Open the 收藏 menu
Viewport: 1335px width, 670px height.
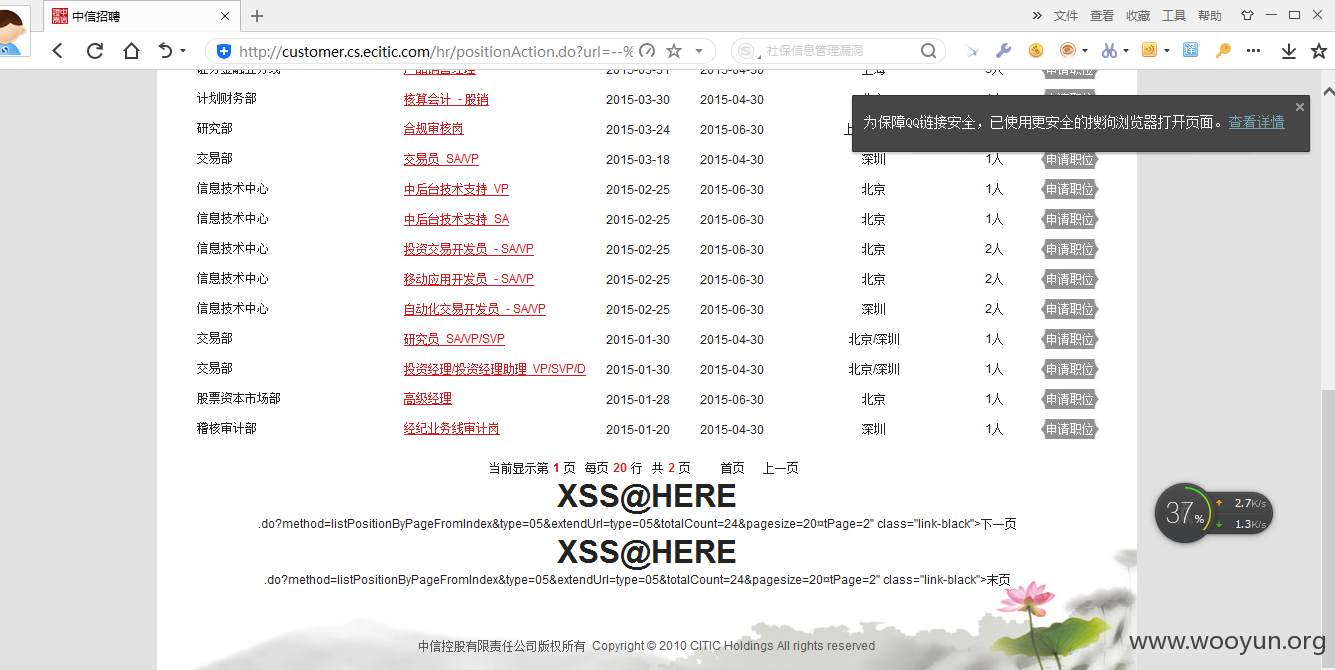pos(1138,16)
